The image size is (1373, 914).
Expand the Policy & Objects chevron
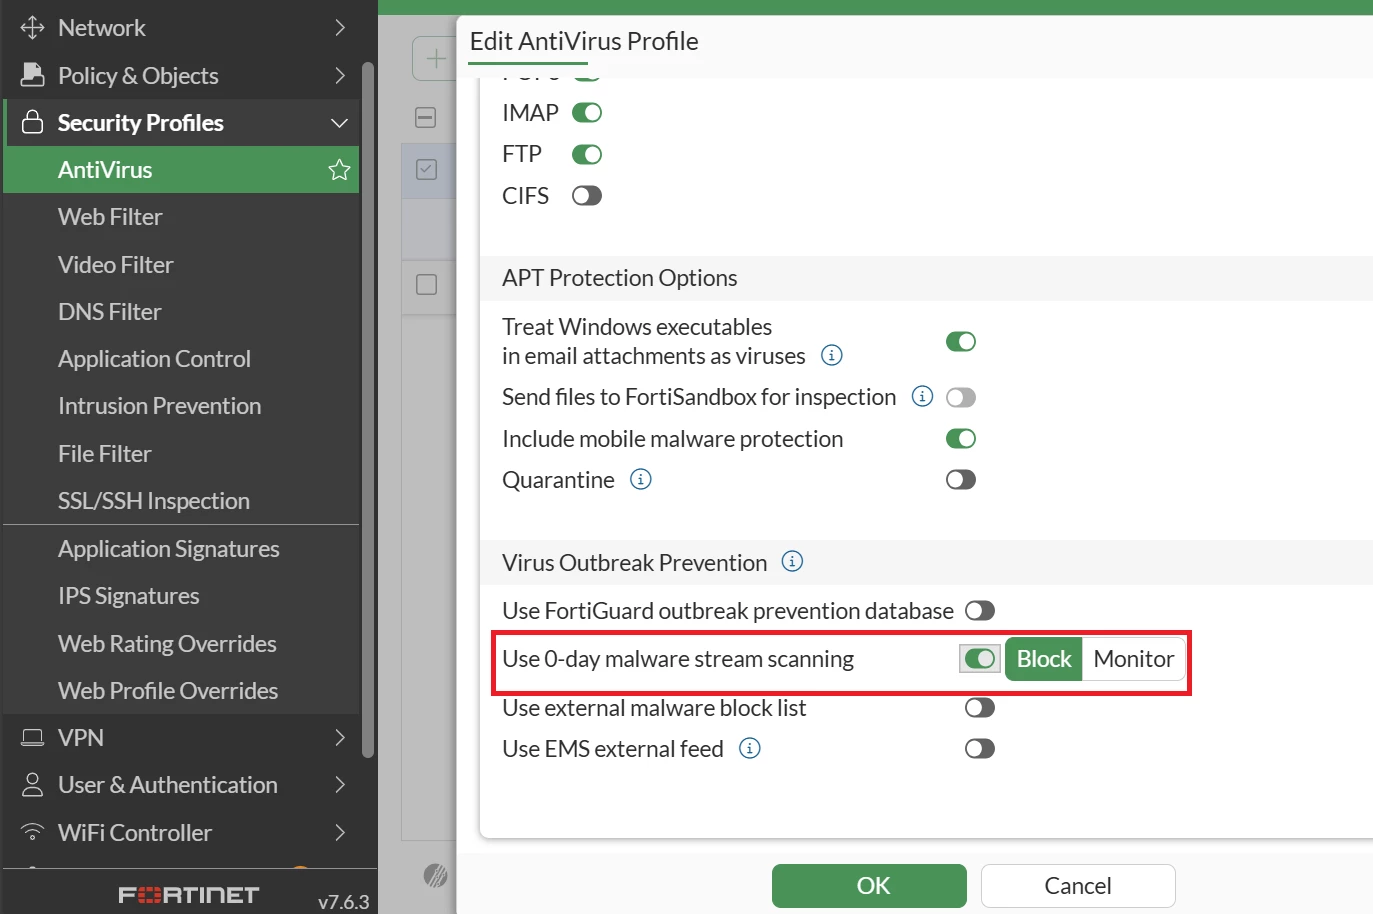[x=340, y=75]
